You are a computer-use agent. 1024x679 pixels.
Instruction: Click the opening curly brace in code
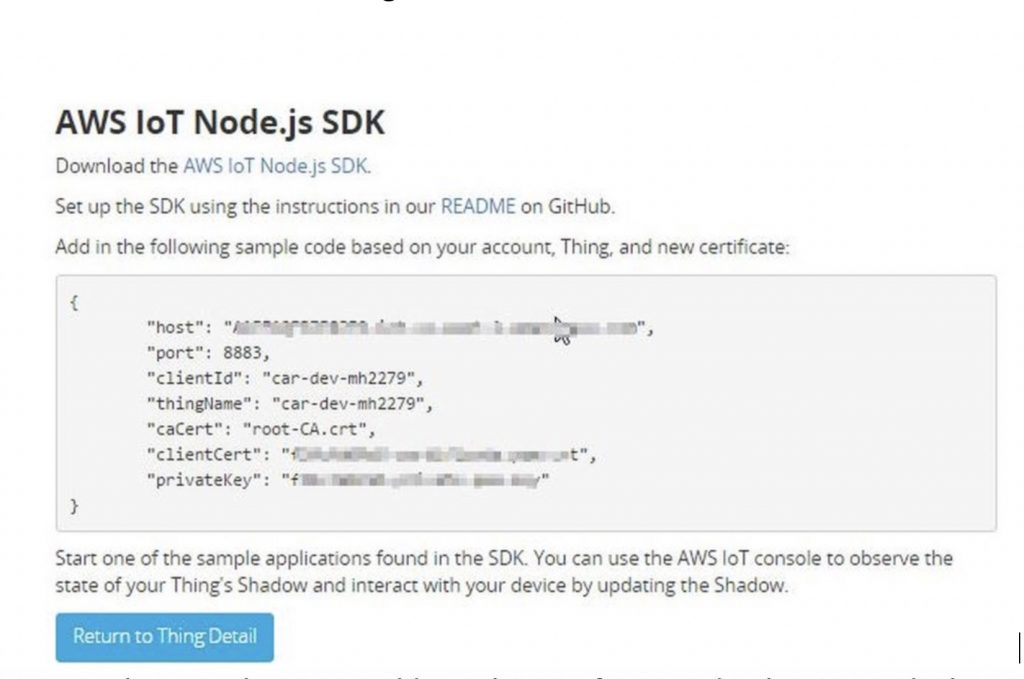74,302
